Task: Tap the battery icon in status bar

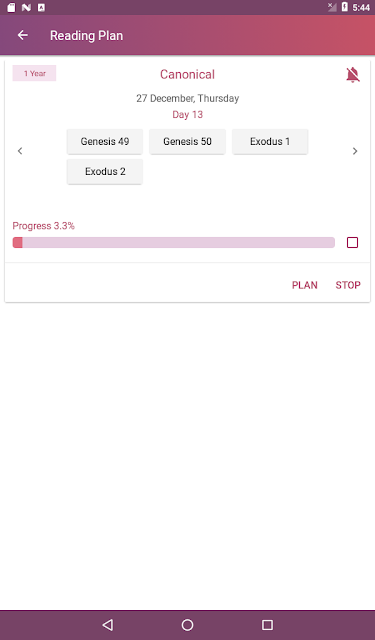Action: pos(345,7)
